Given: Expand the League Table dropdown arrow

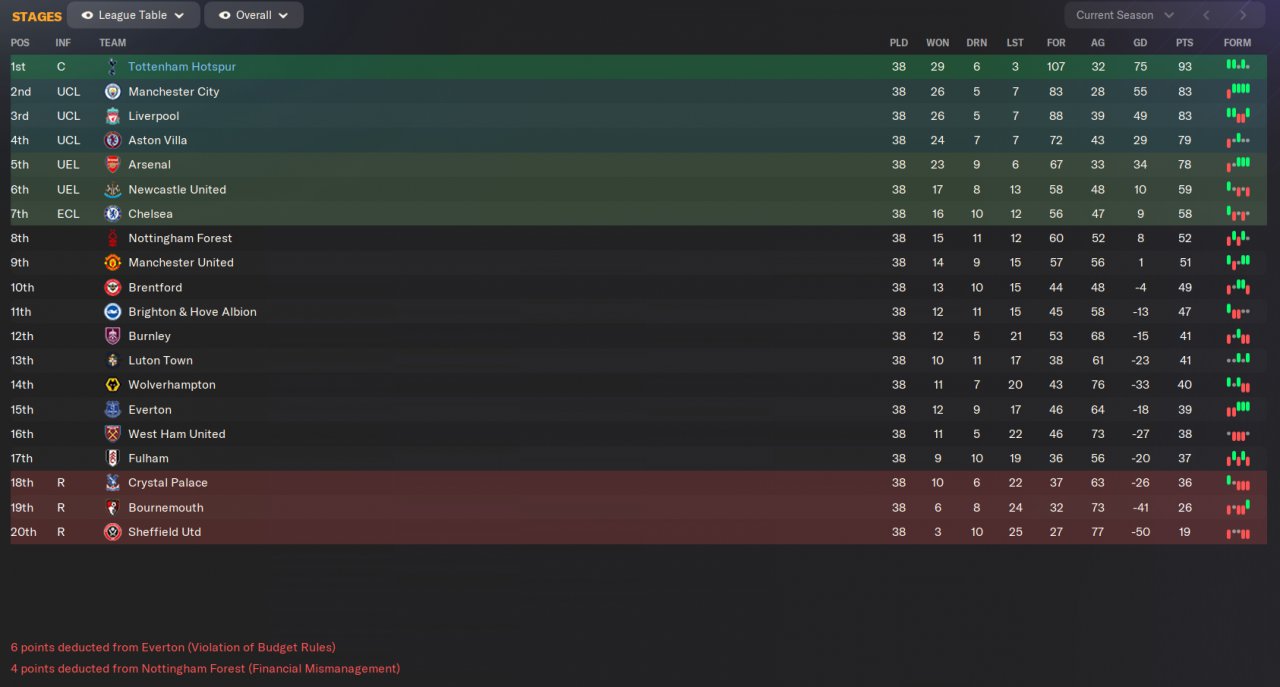Looking at the screenshot, I should [x=179, y=16].
